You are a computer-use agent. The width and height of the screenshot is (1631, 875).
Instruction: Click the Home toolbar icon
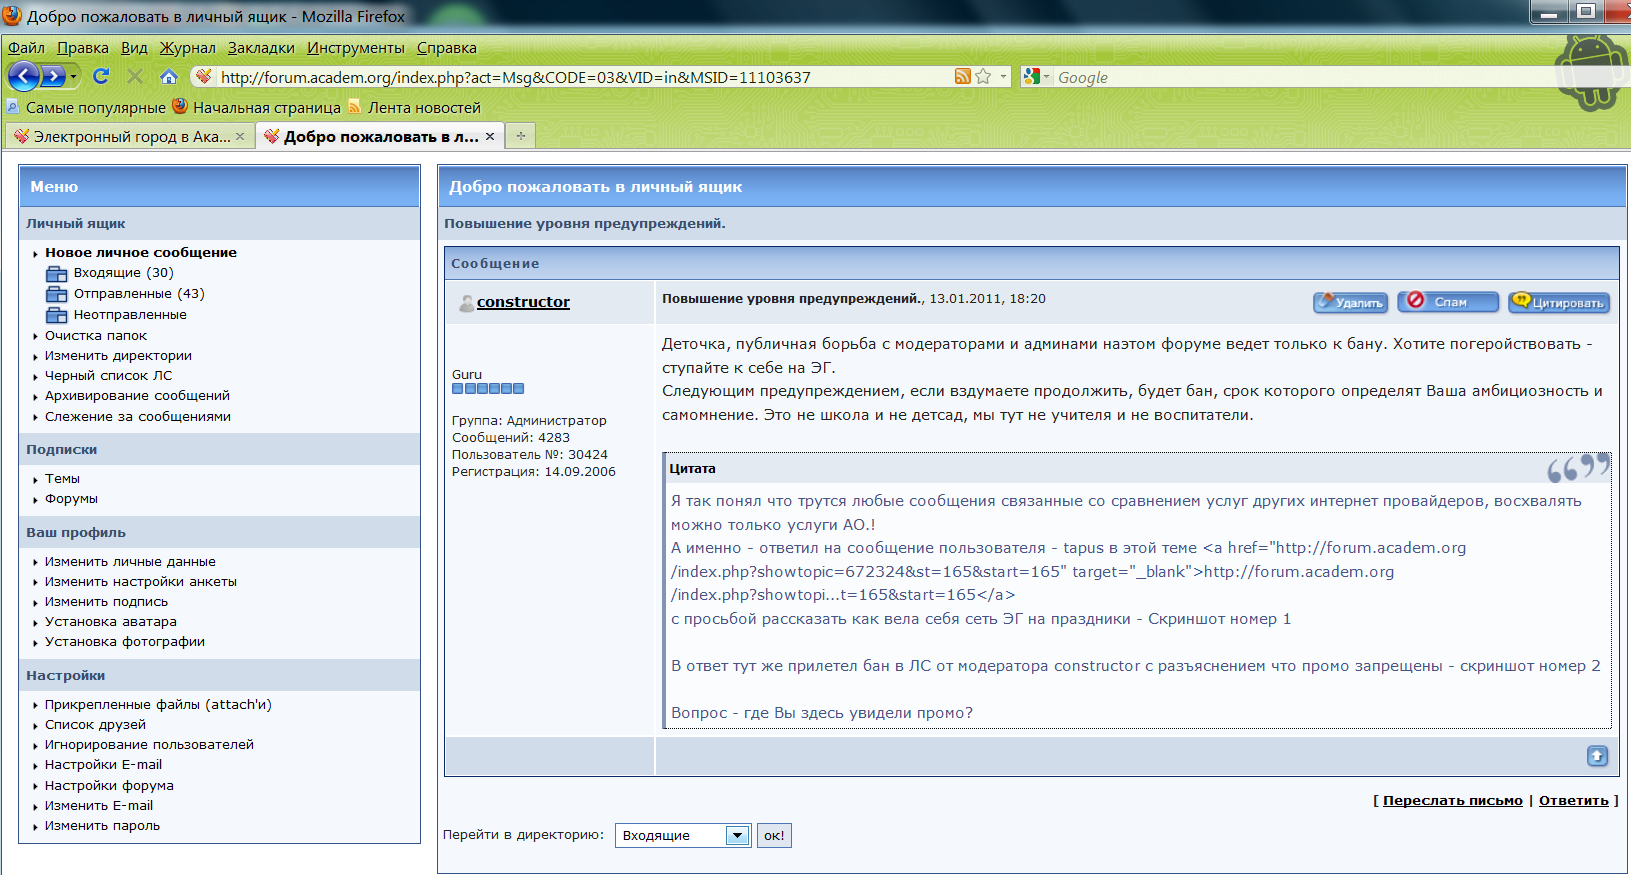[168, 76]
